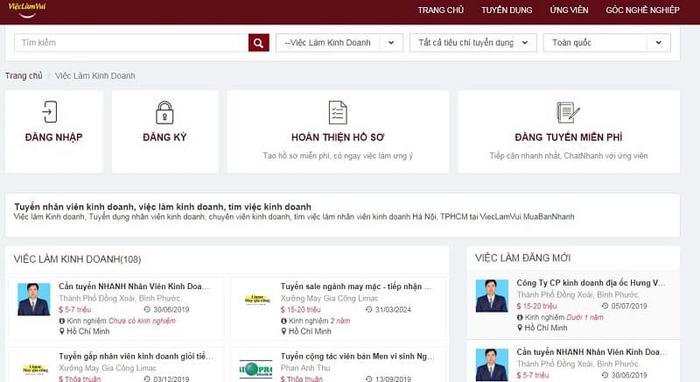The image size is (700, 382).
Task: Open job Tuyển sale ngành may mặc
Action: [356, 286]
